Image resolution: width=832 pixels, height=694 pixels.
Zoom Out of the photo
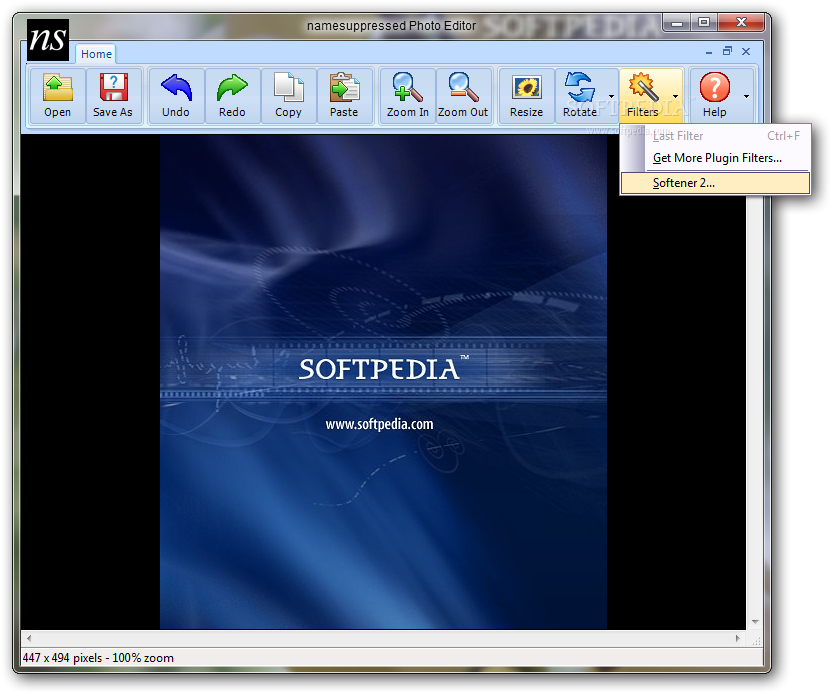click(x=463, y=96)
